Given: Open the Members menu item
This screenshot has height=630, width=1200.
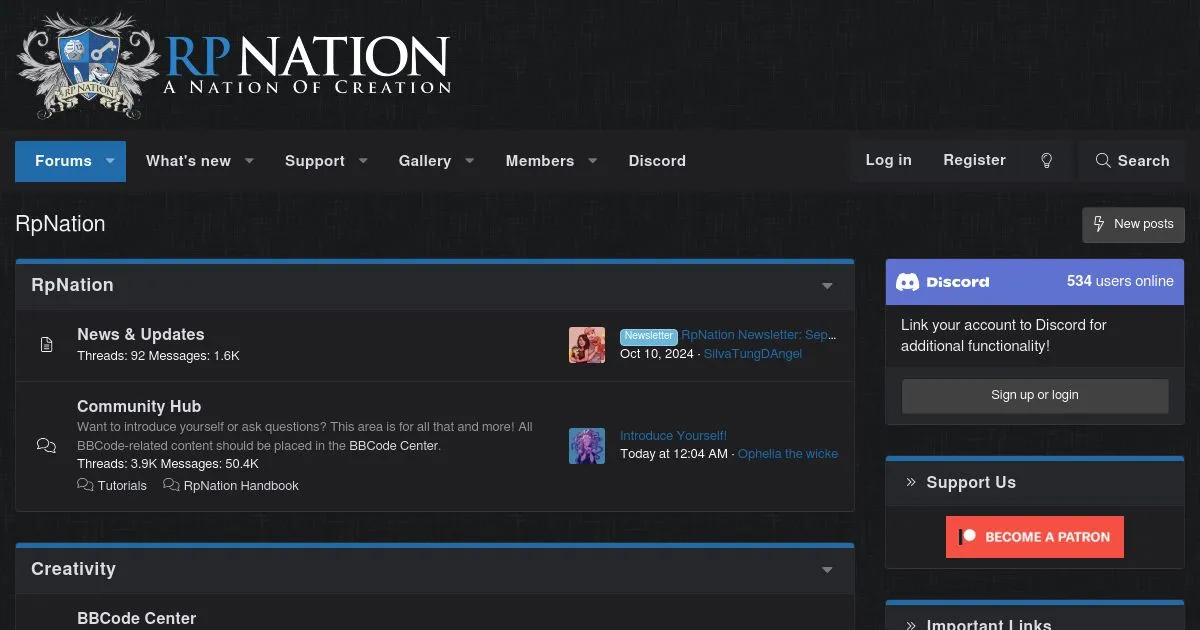Looking at the screenshot, I should [x=540, y=161].
